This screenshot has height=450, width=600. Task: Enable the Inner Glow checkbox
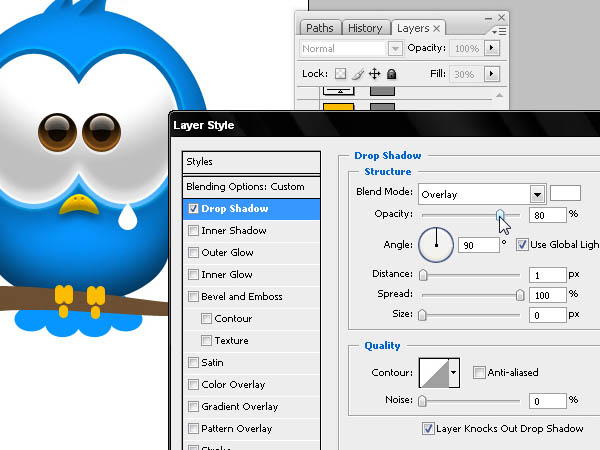pos(193,274)
